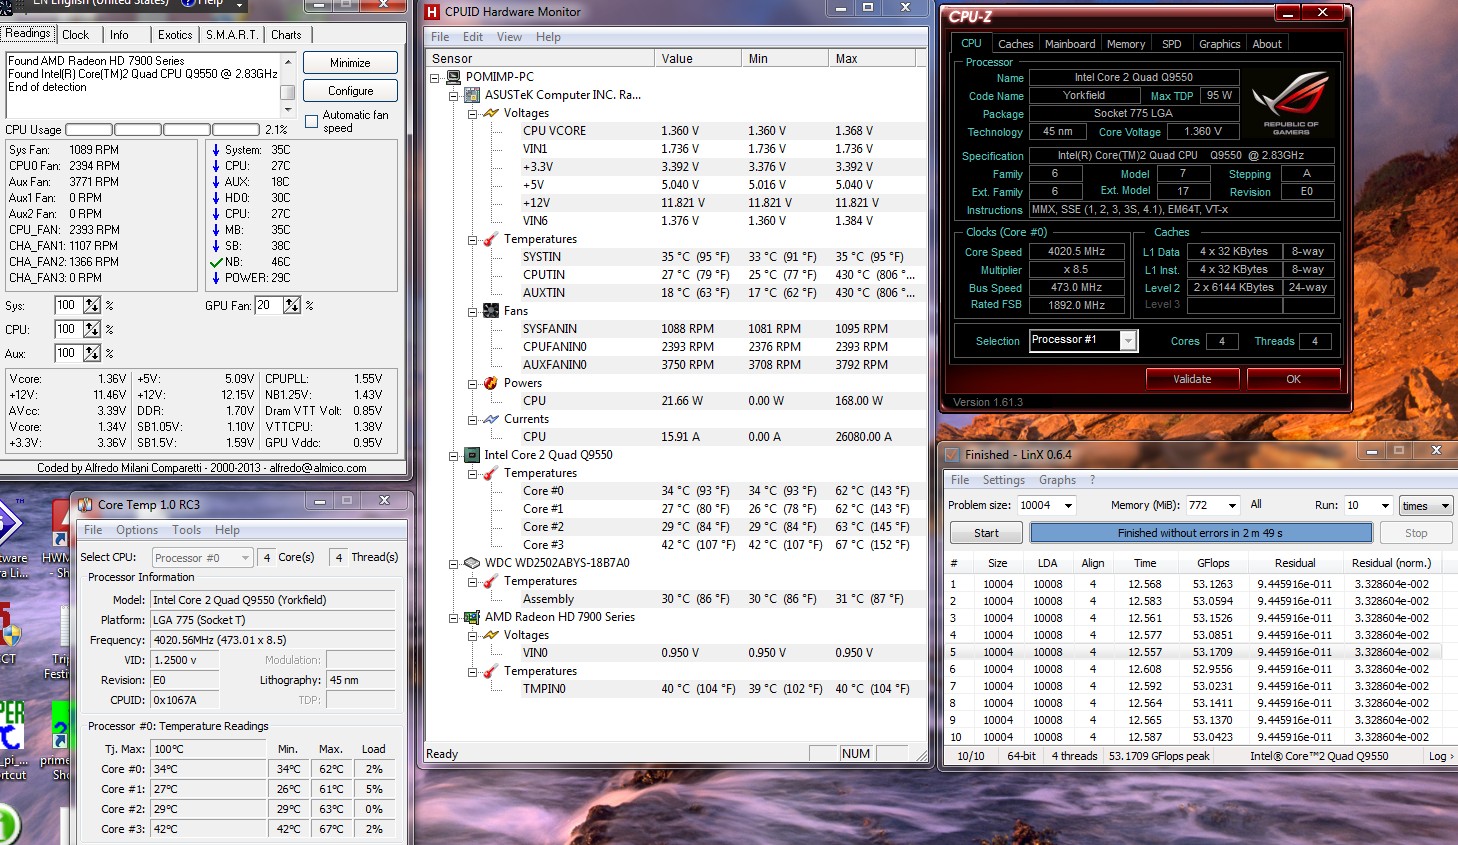Click the GPU Fan speed stepper arrows

tap(292, 305)
